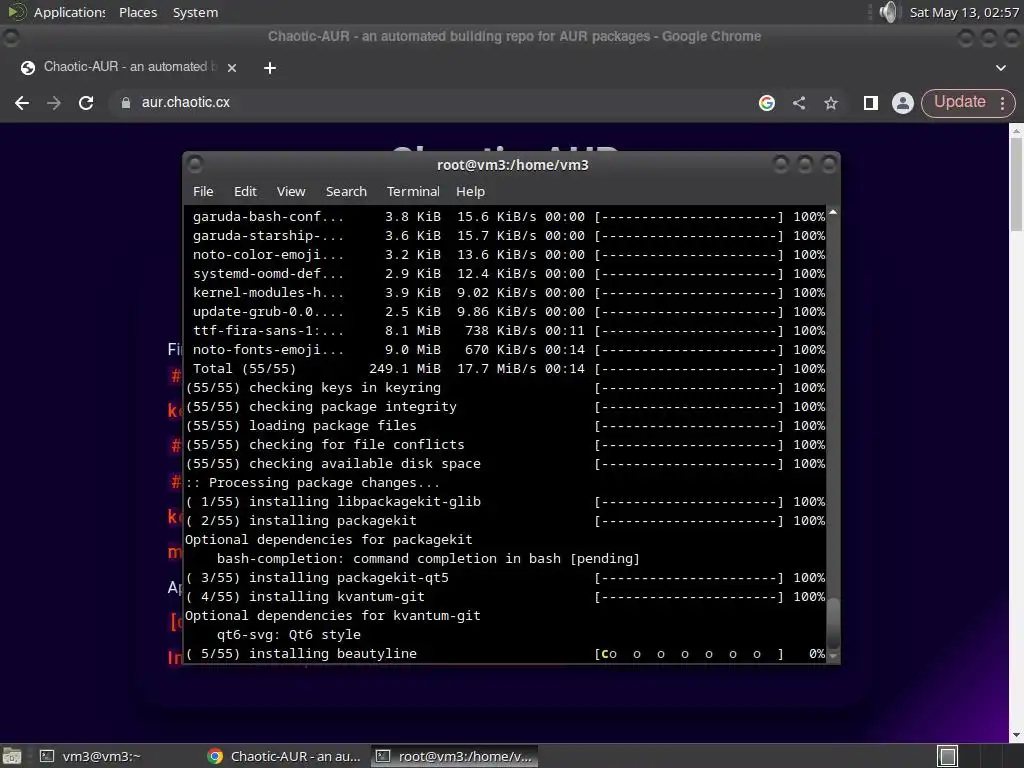Image resolution: width=1024 pixels, height=768 pixels.
Task: Open the Google icon in address bar
Action: point(767,103)
